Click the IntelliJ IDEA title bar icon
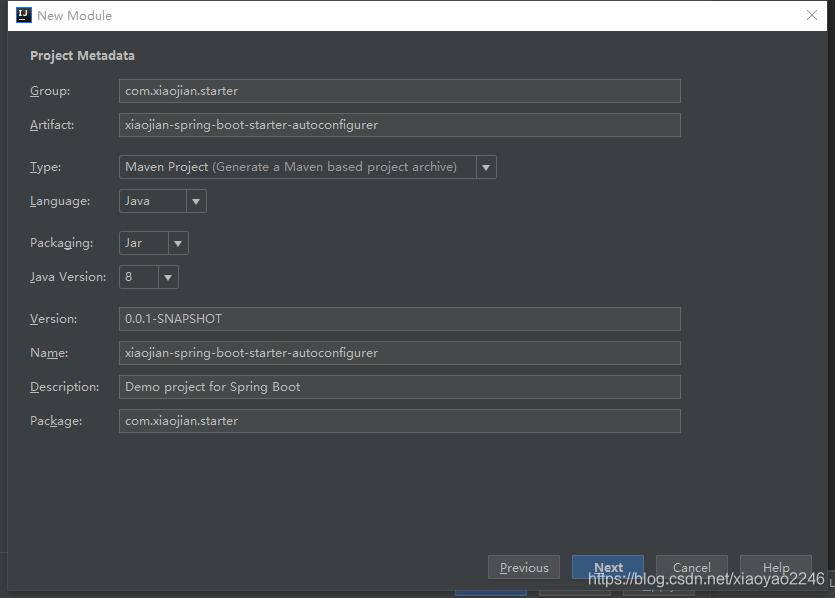Image resolution: width=835 pixels, height=598 pixels. [x=24, y=15]
